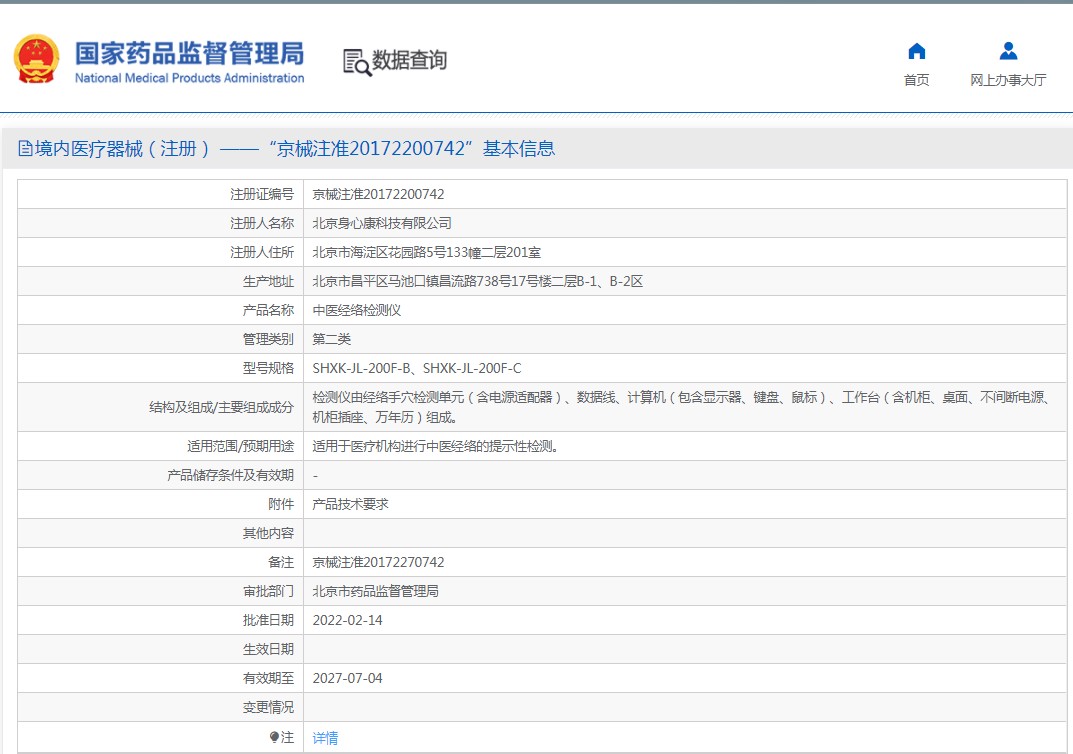Click address 北京市海淀区花园路5号133幢二层201室
This screenshot has width=1073, height=754.
pos(426,252)
